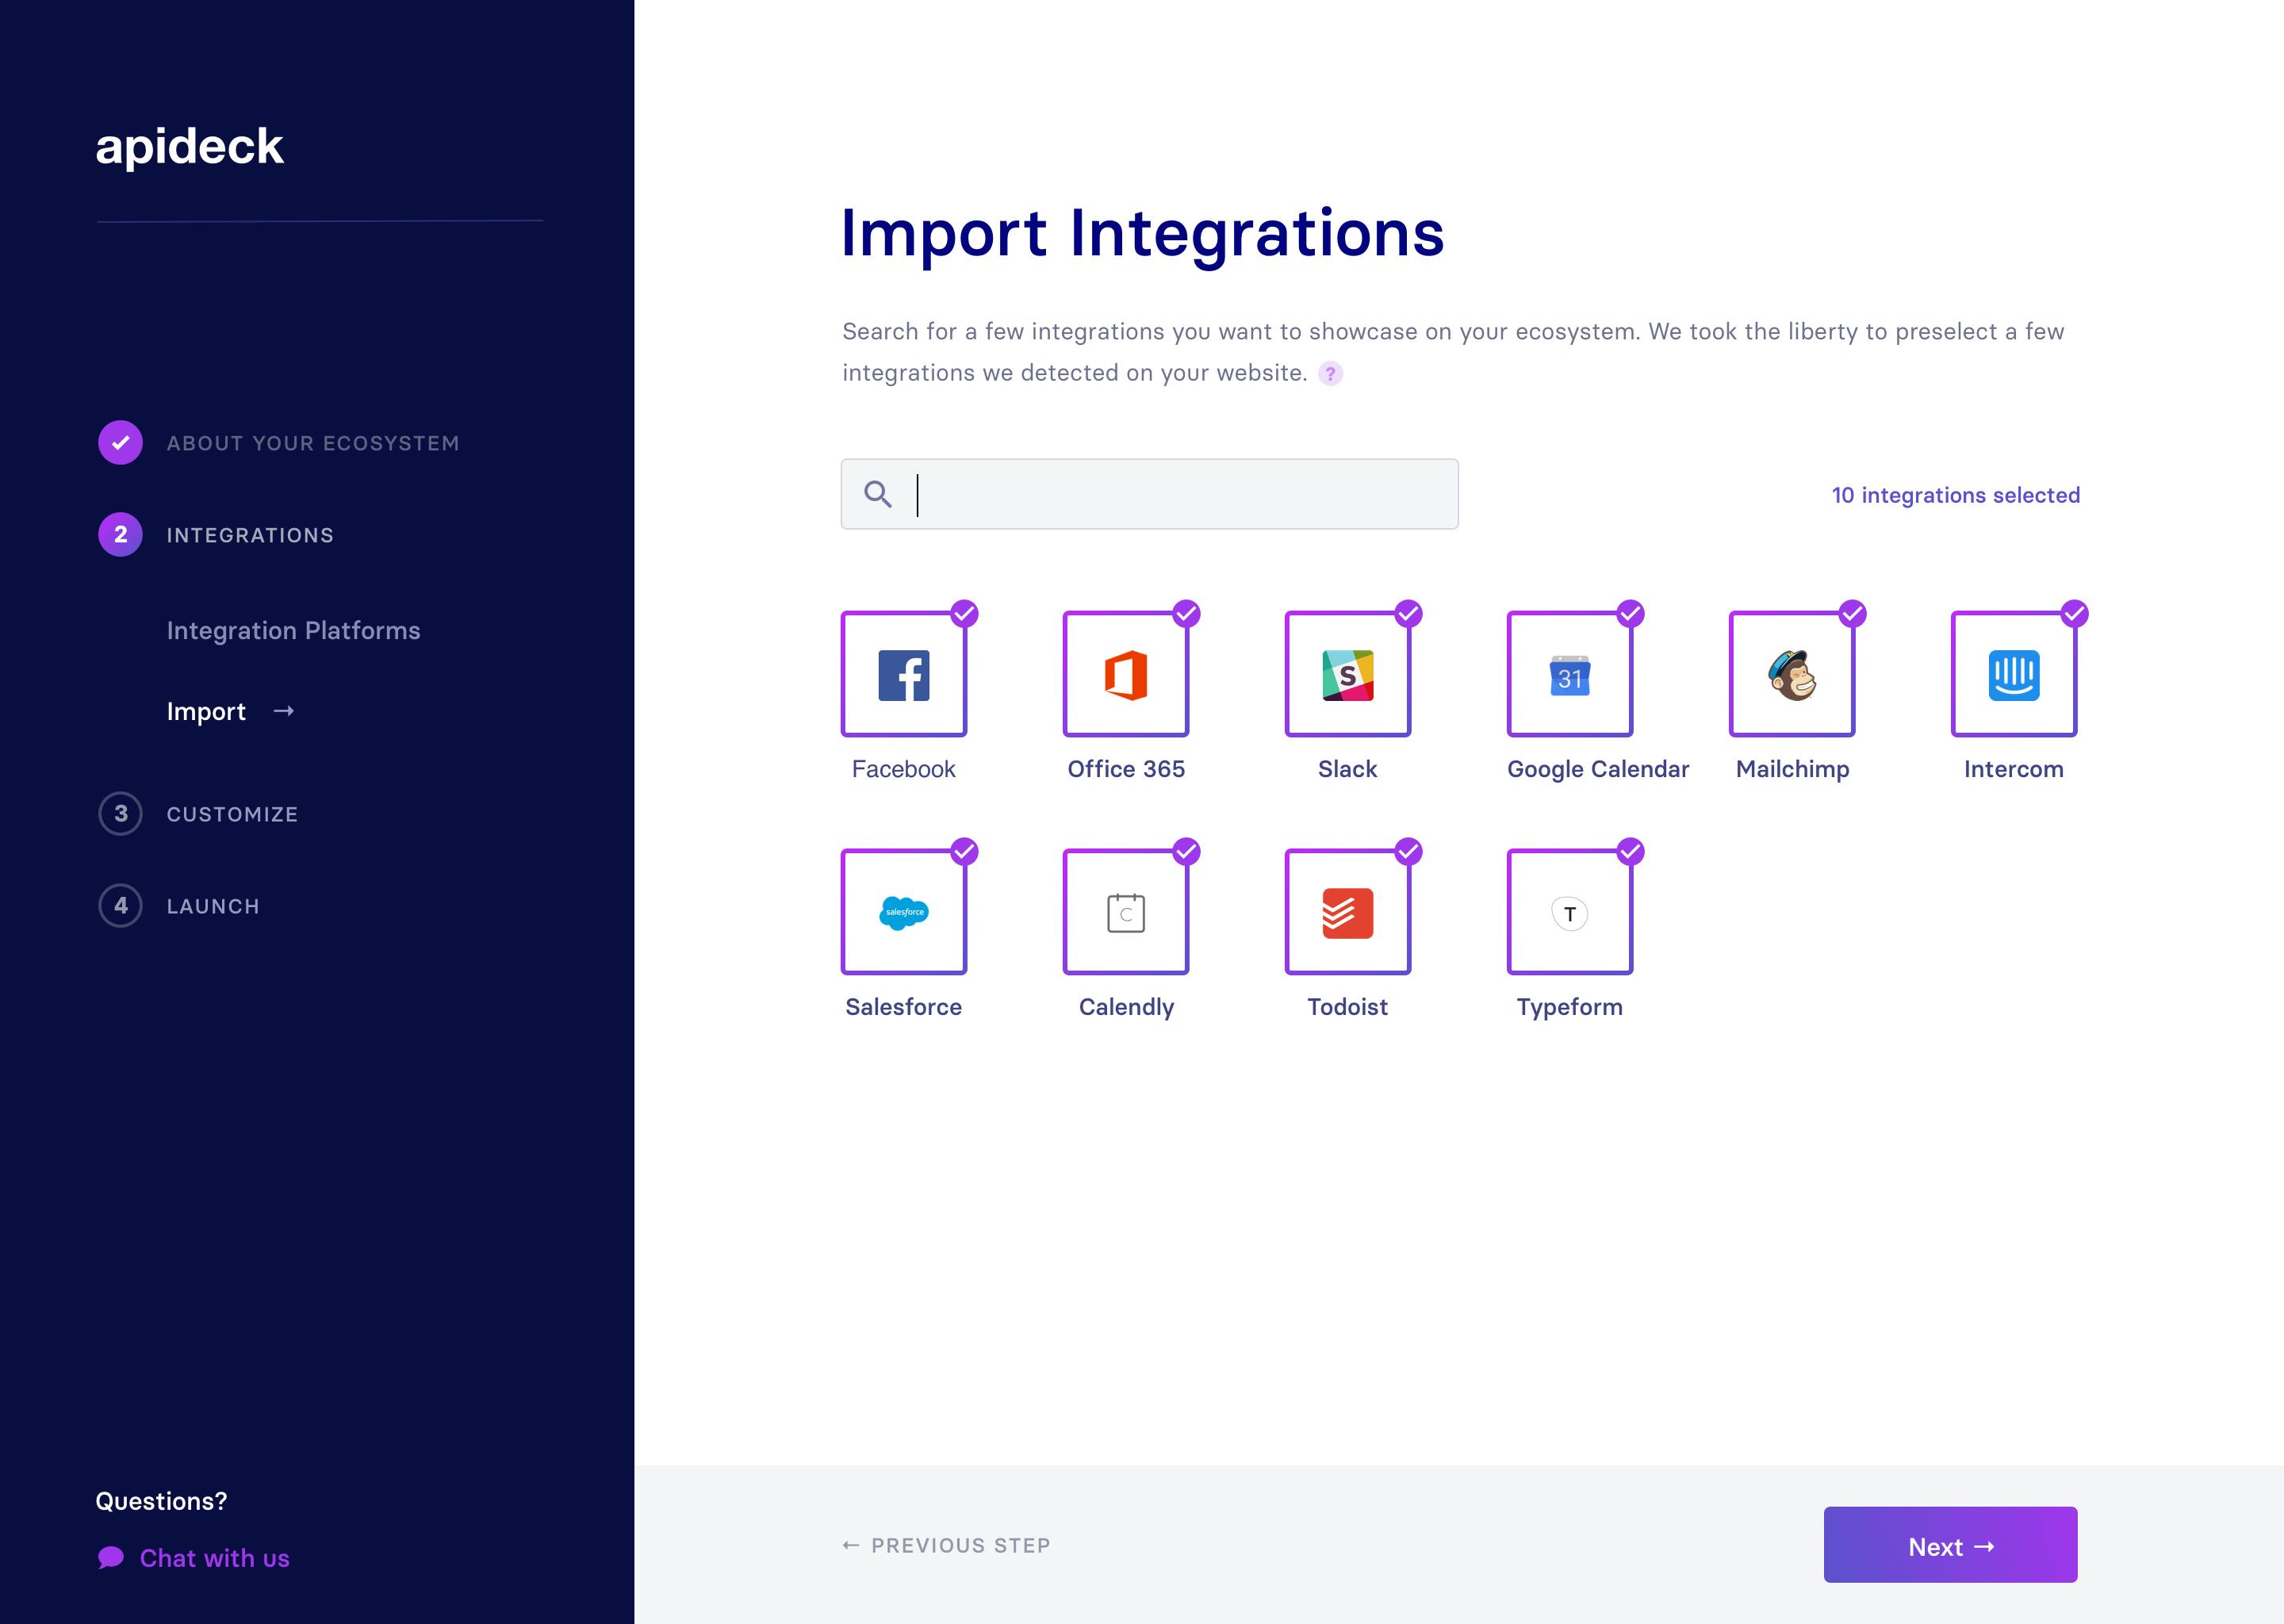Focus the integrations search field
Image resolution: width=2284 pixels, height=1624 pixels.
pos(1149,494)
